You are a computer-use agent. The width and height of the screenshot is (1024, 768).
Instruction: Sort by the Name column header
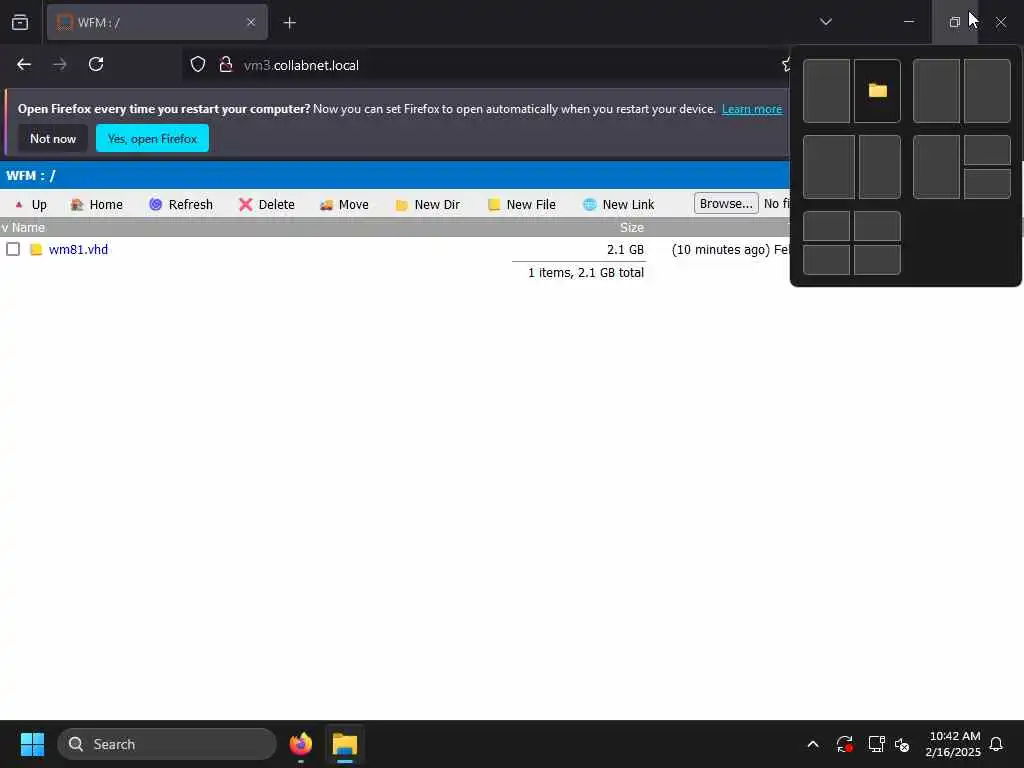(x=28, y=227)
